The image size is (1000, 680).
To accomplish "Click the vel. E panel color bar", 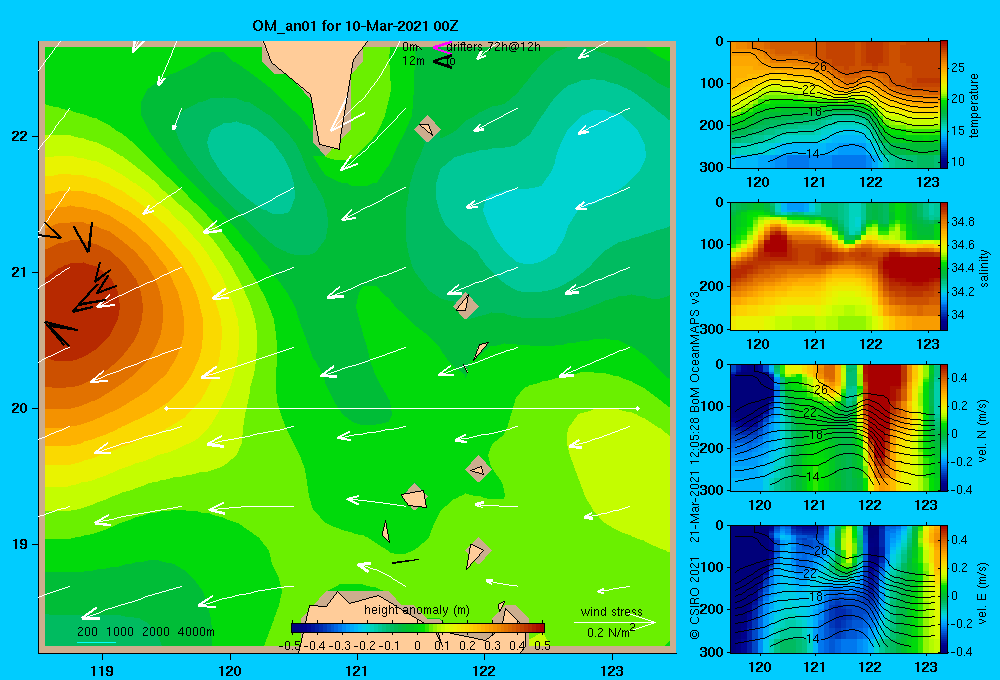I will (x=944, y=589).
